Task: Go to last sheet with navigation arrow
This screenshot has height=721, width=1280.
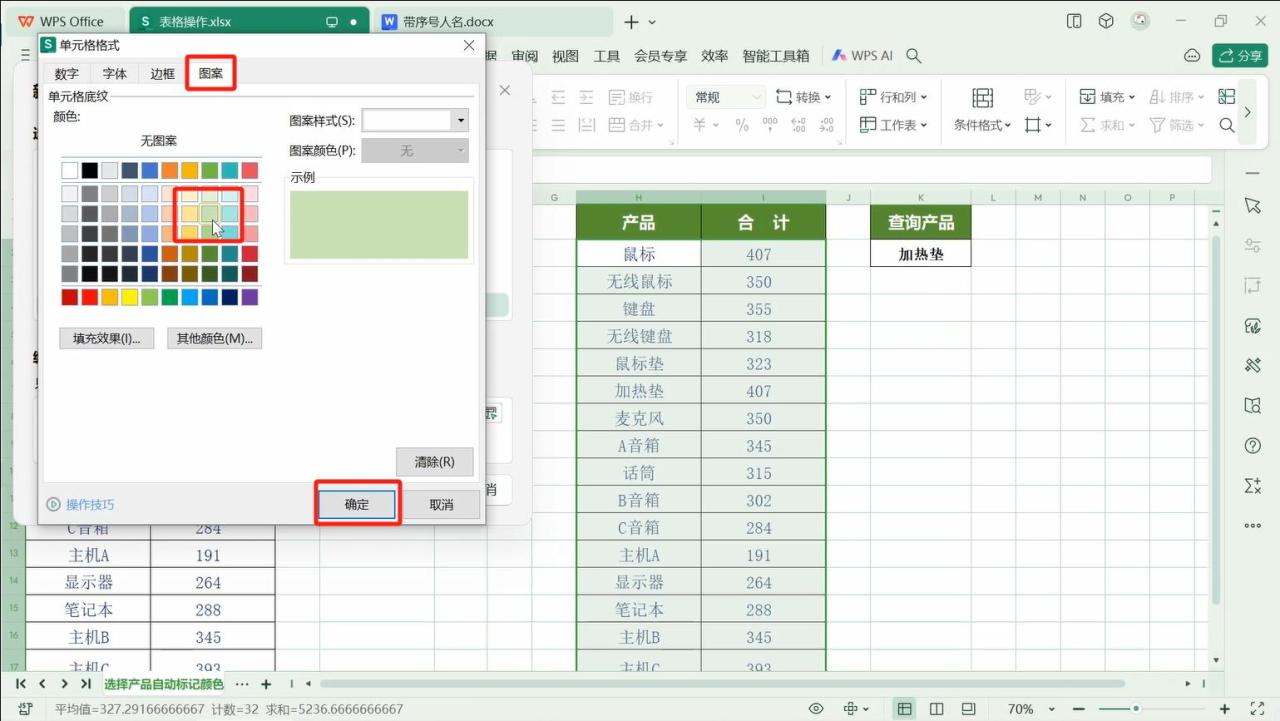Action: [x=87, y=684]
